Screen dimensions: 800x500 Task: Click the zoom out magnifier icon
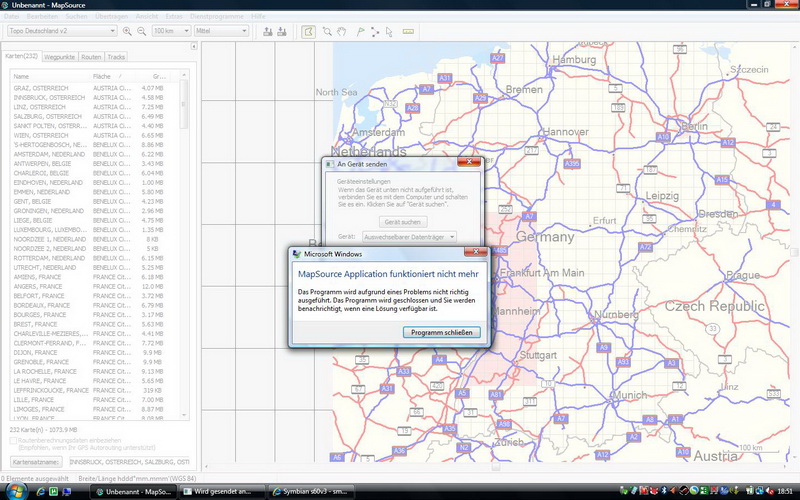tap(141, 32)
